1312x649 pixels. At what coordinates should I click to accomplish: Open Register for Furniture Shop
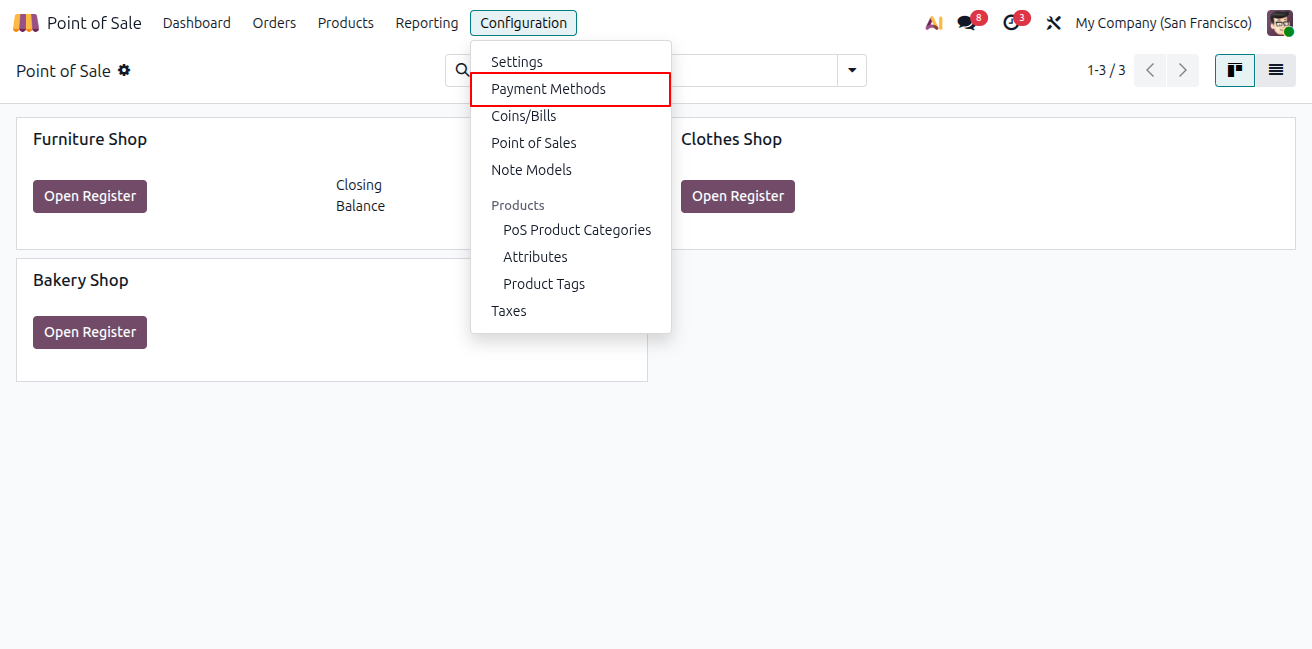pyautogui.click(x=90, y=196)
